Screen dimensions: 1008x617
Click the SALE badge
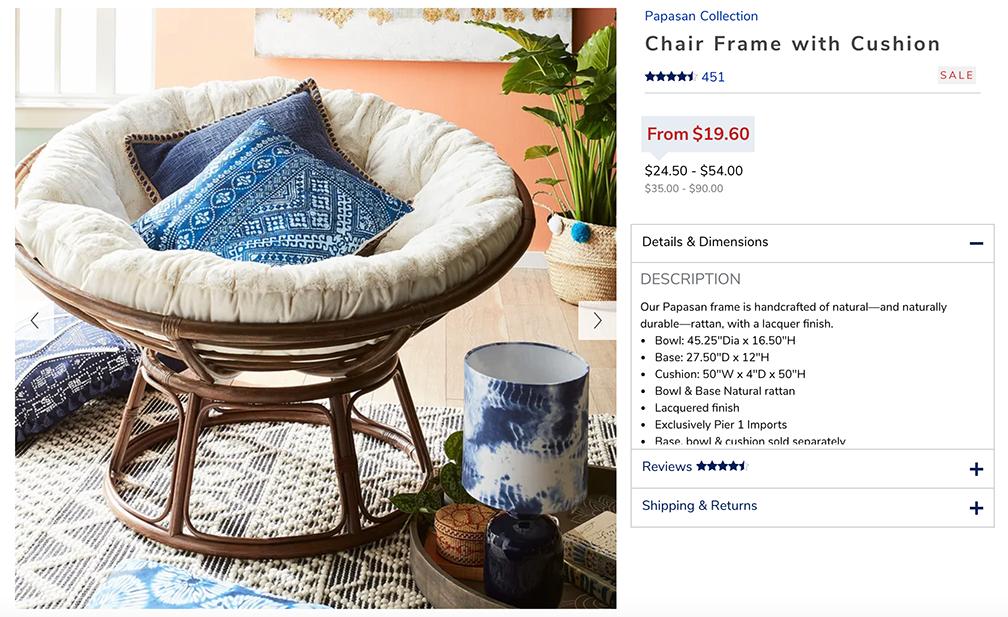click(x=957, y=75)
